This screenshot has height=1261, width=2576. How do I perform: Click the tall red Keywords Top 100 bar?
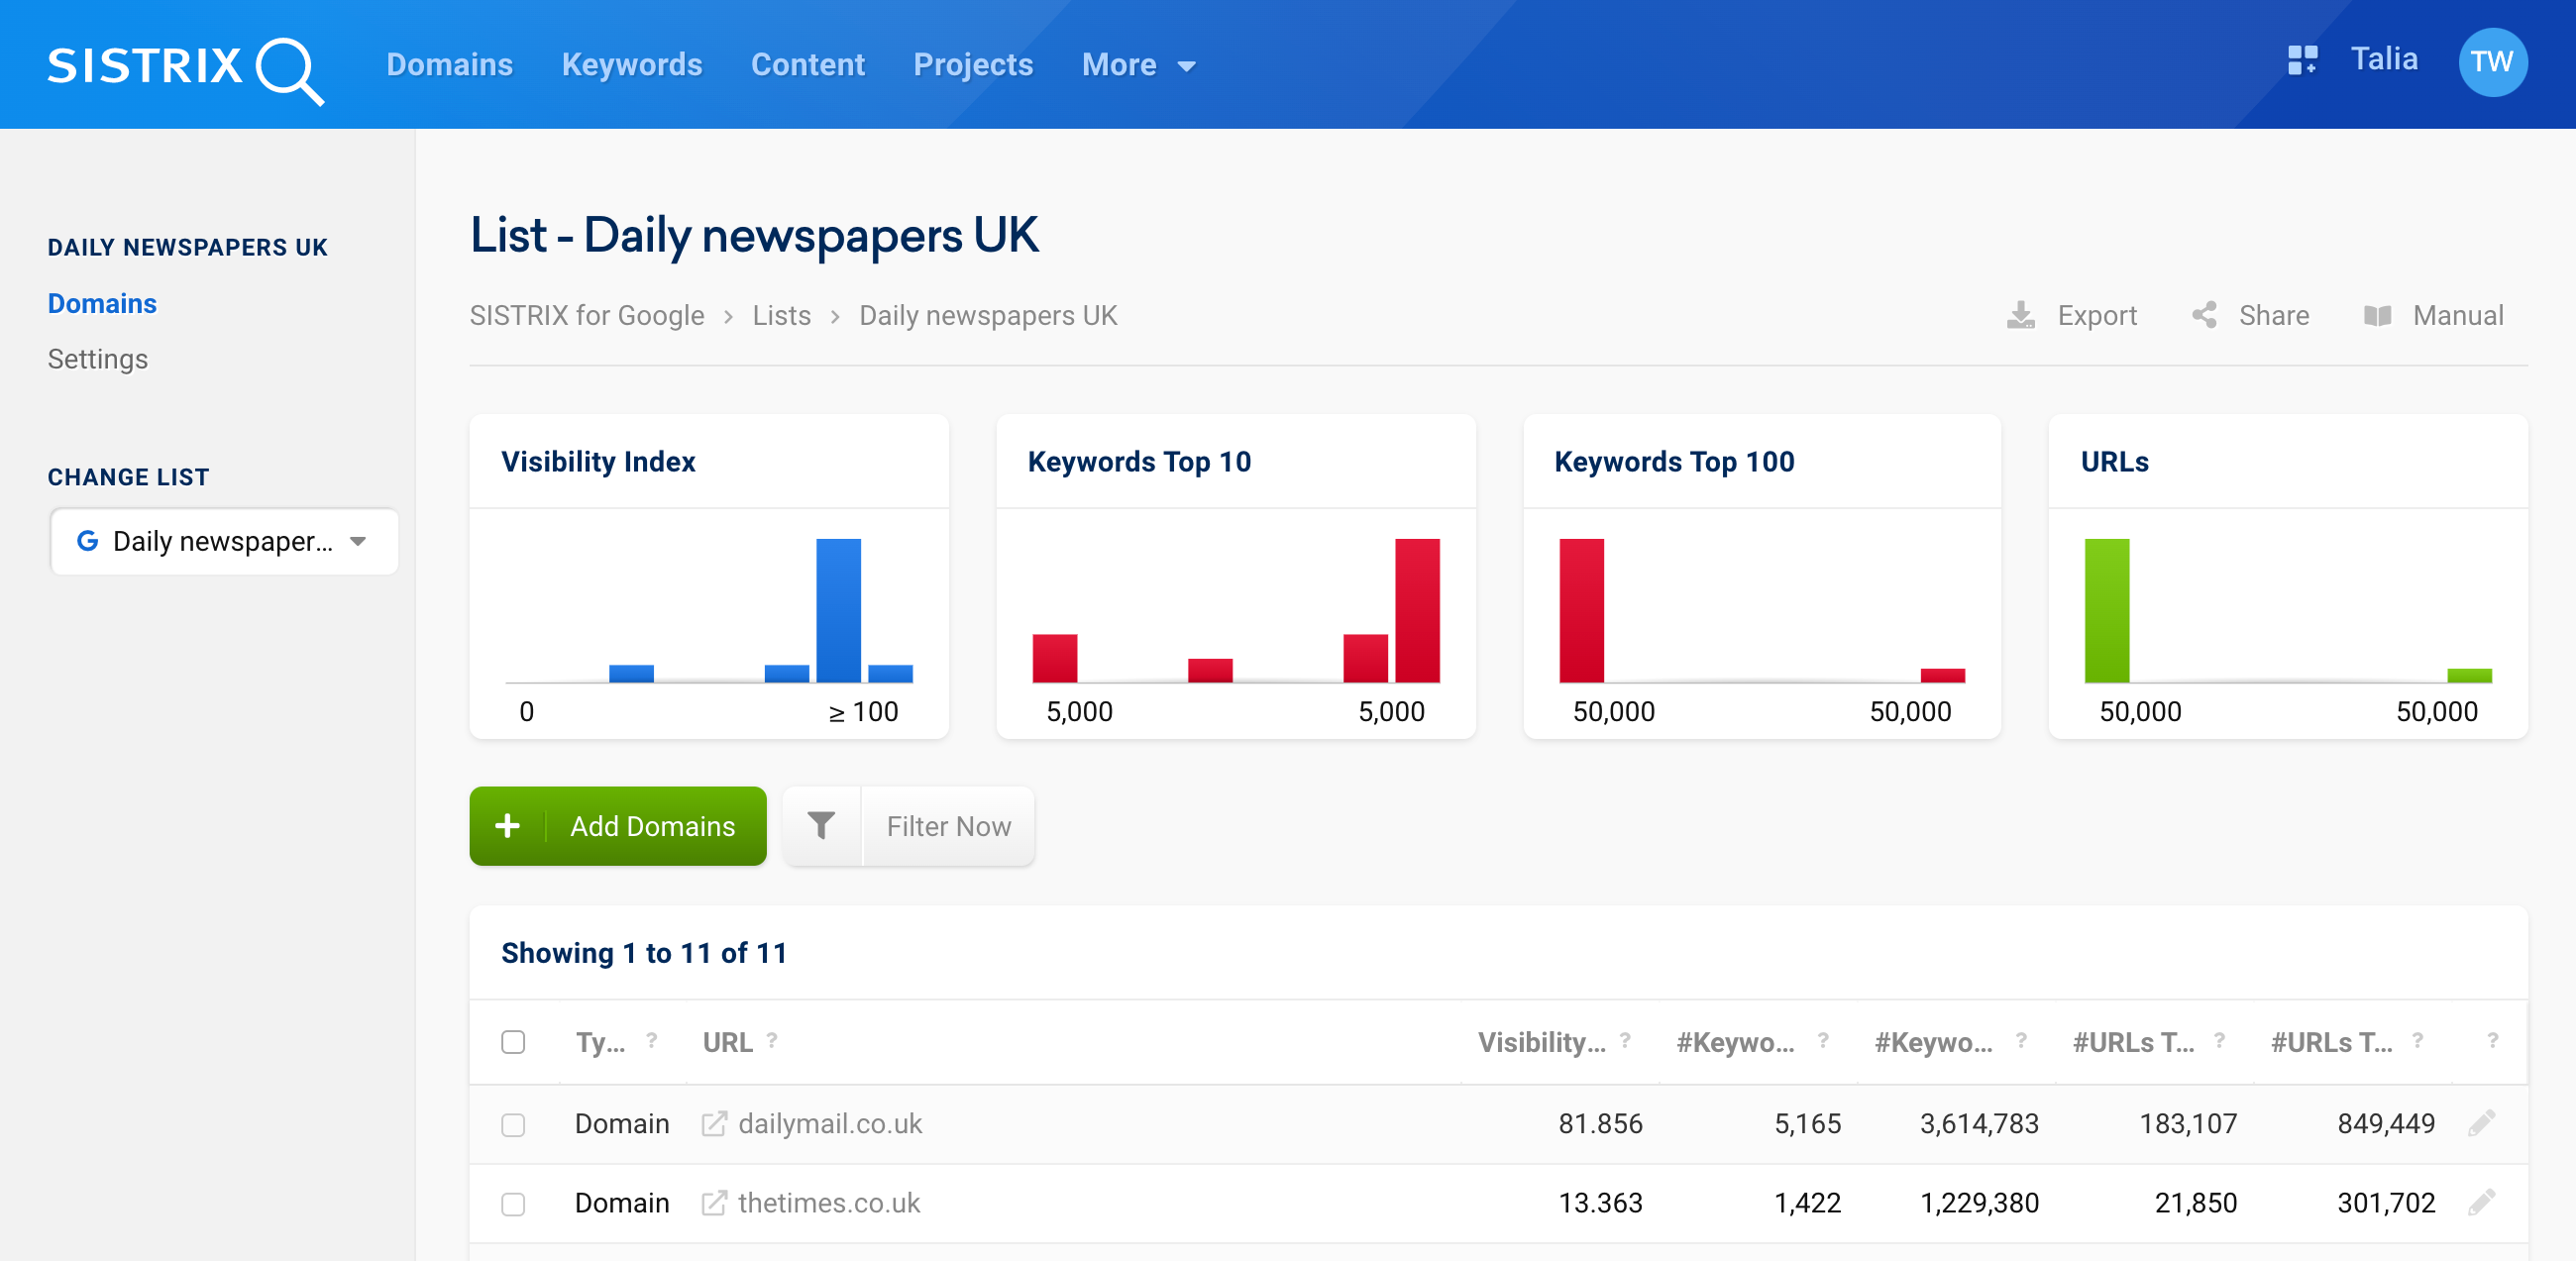pos(1581,611)
